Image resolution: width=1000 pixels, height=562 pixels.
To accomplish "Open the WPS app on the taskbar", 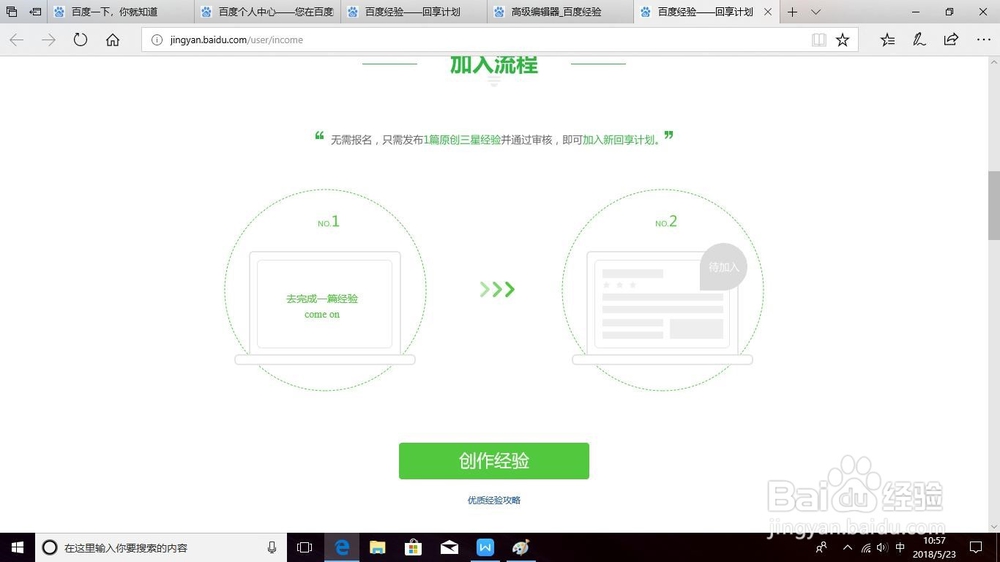I will (x=485, y=547).
